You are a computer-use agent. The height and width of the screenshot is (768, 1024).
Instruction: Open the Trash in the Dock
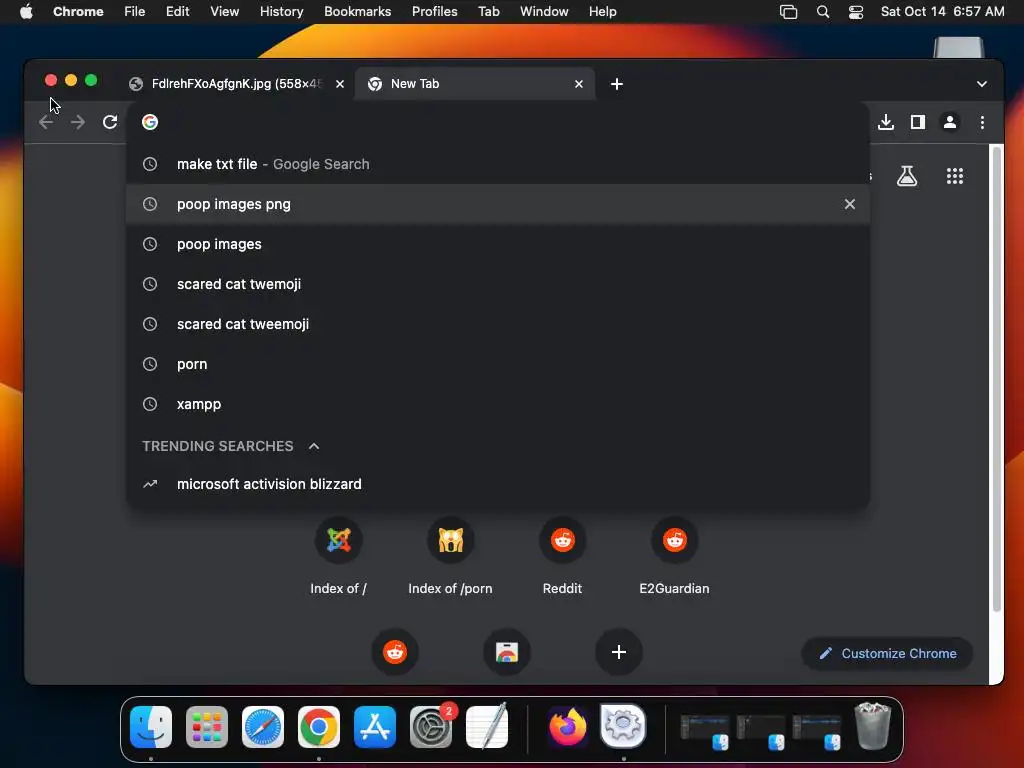coord(873,726)
